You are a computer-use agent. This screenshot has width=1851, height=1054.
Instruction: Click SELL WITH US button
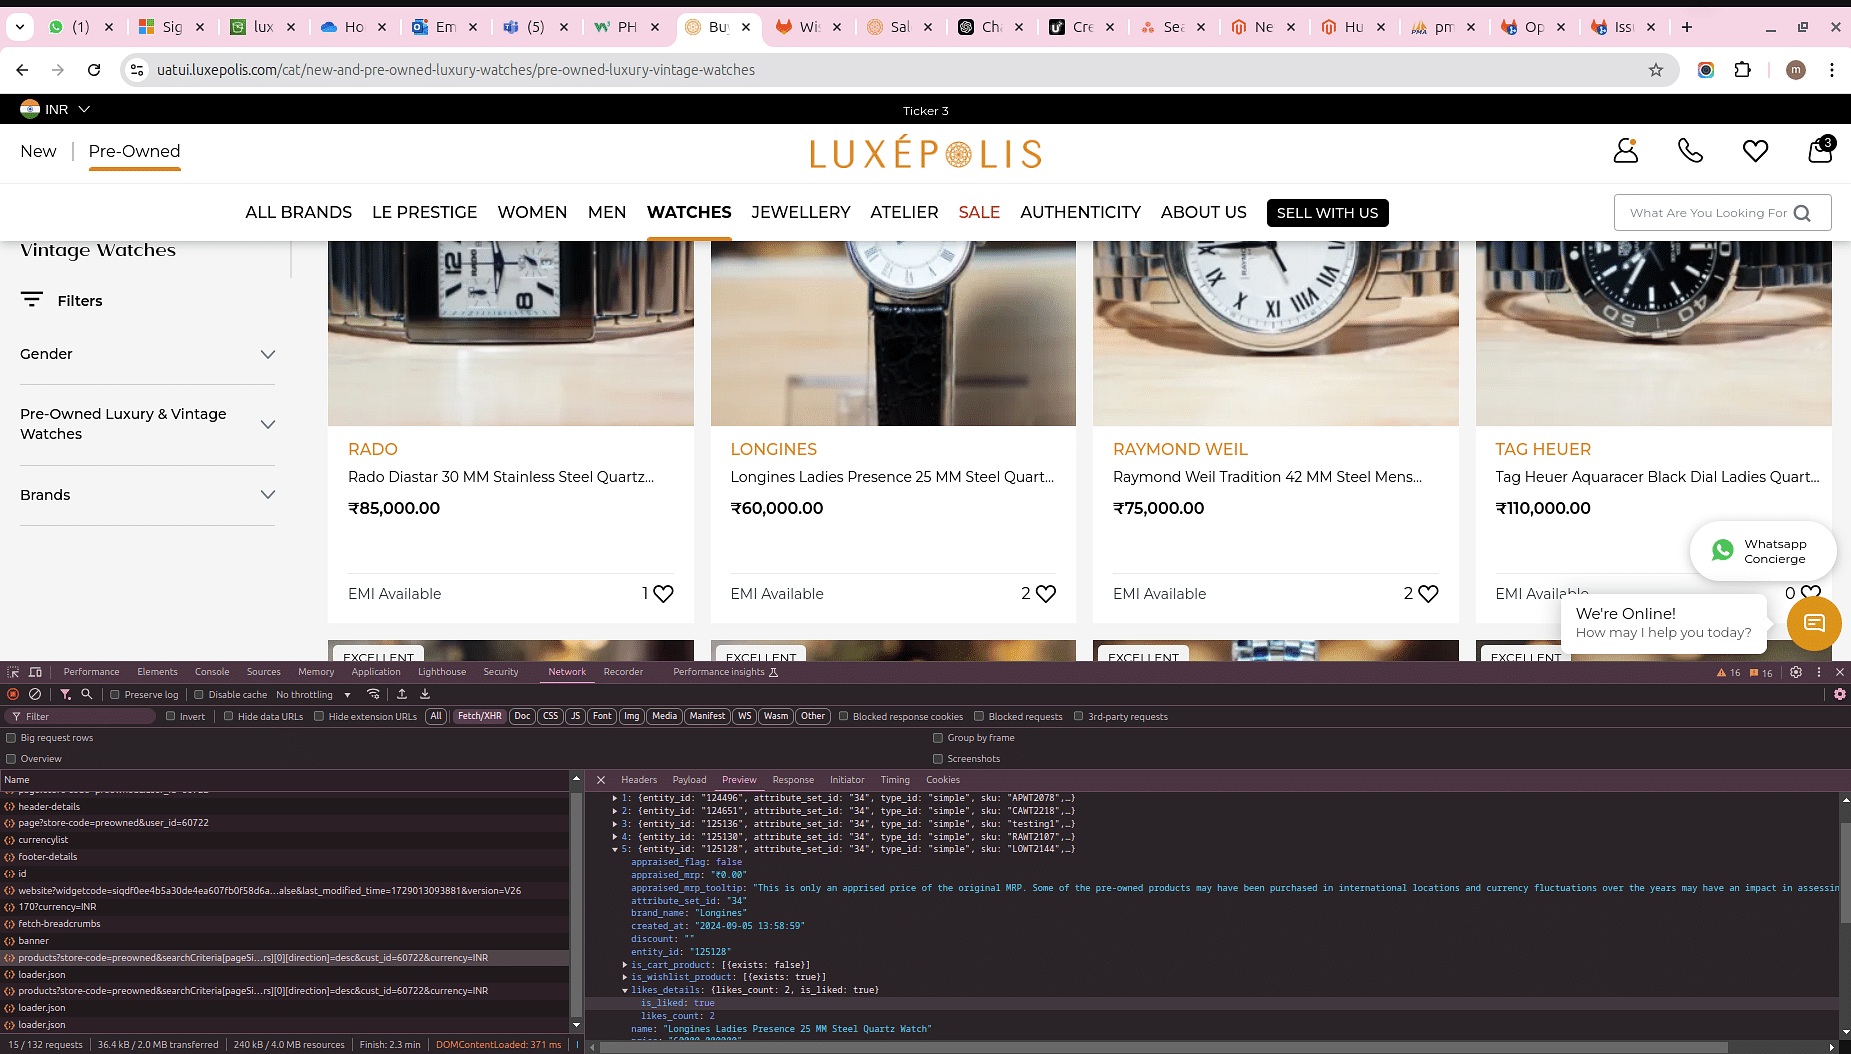[x=1327, y=213]
